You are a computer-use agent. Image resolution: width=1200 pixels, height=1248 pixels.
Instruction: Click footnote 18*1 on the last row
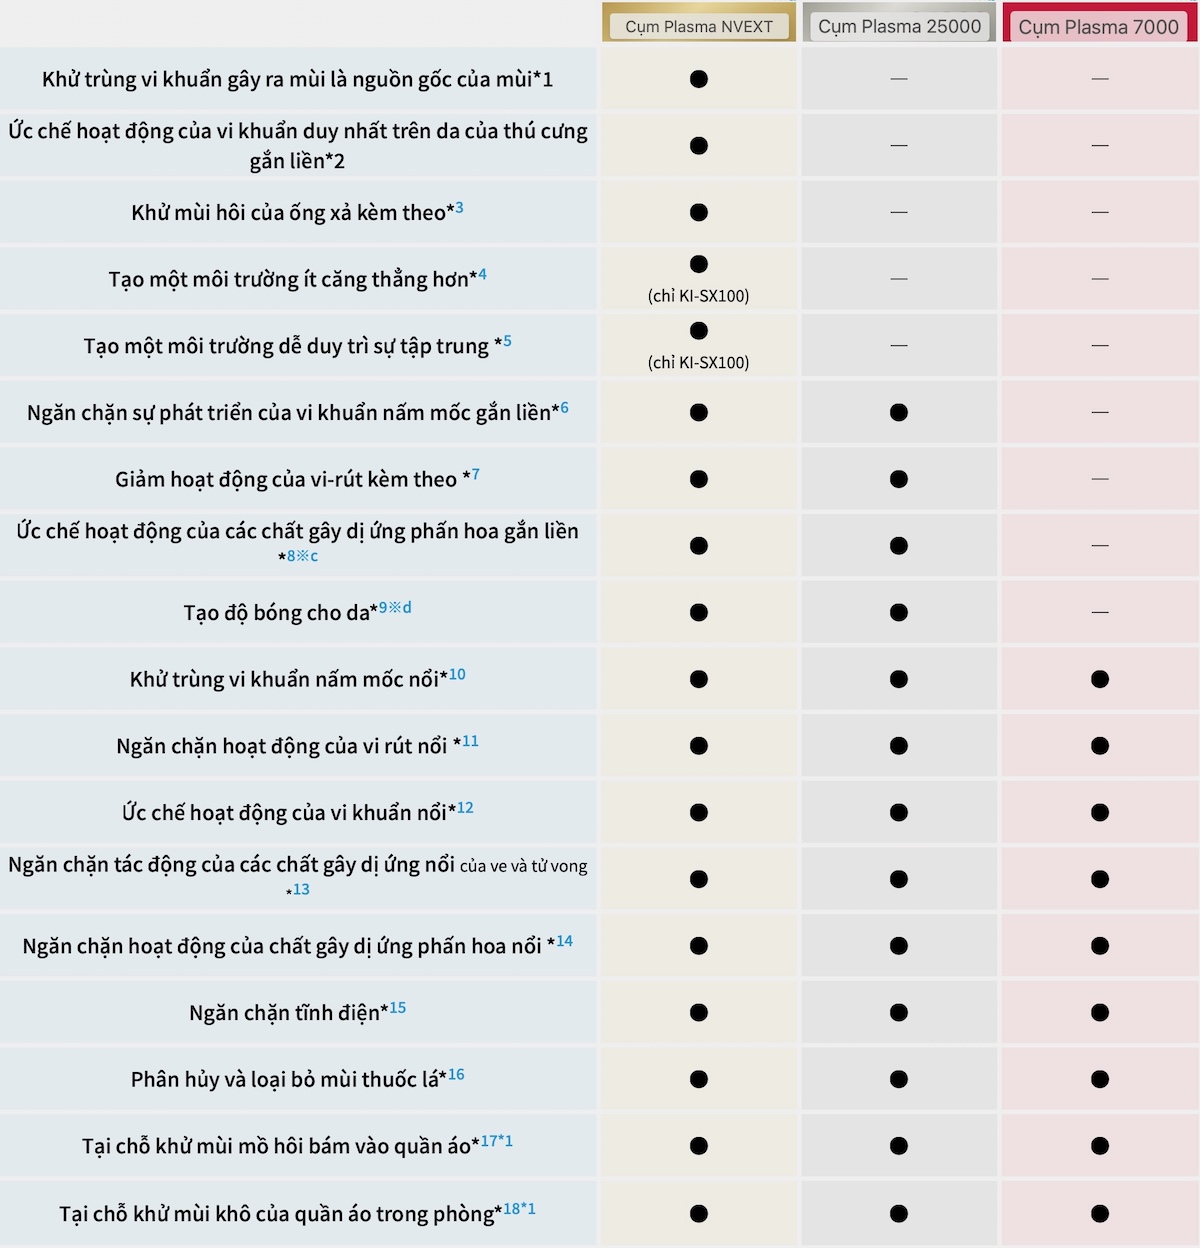click(519, 1209)
